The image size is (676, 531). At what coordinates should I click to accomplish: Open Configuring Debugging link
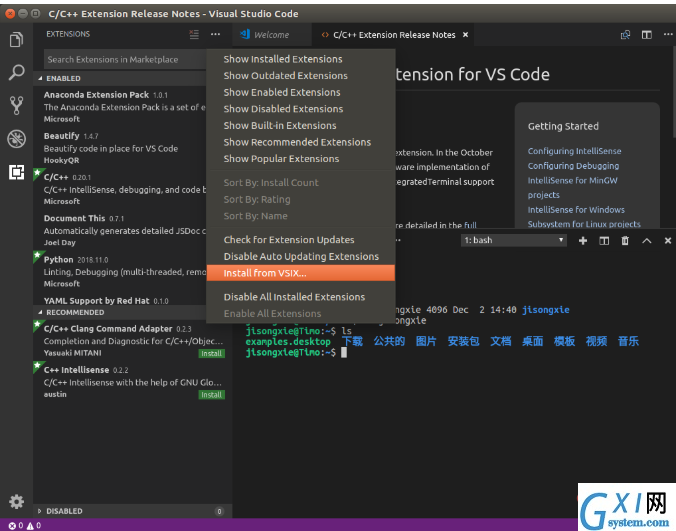click(x=573, y=166)
